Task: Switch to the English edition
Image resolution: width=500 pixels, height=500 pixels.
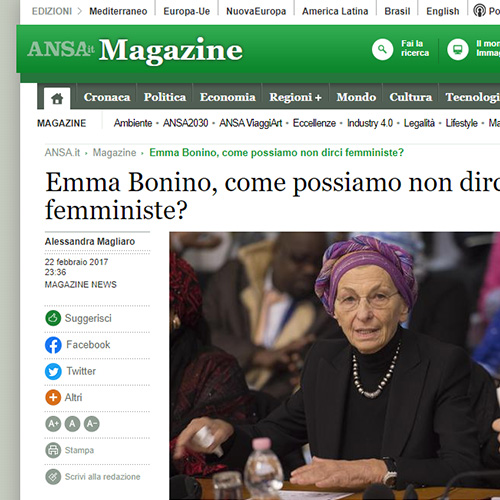Action: click(x=443, y=11)
